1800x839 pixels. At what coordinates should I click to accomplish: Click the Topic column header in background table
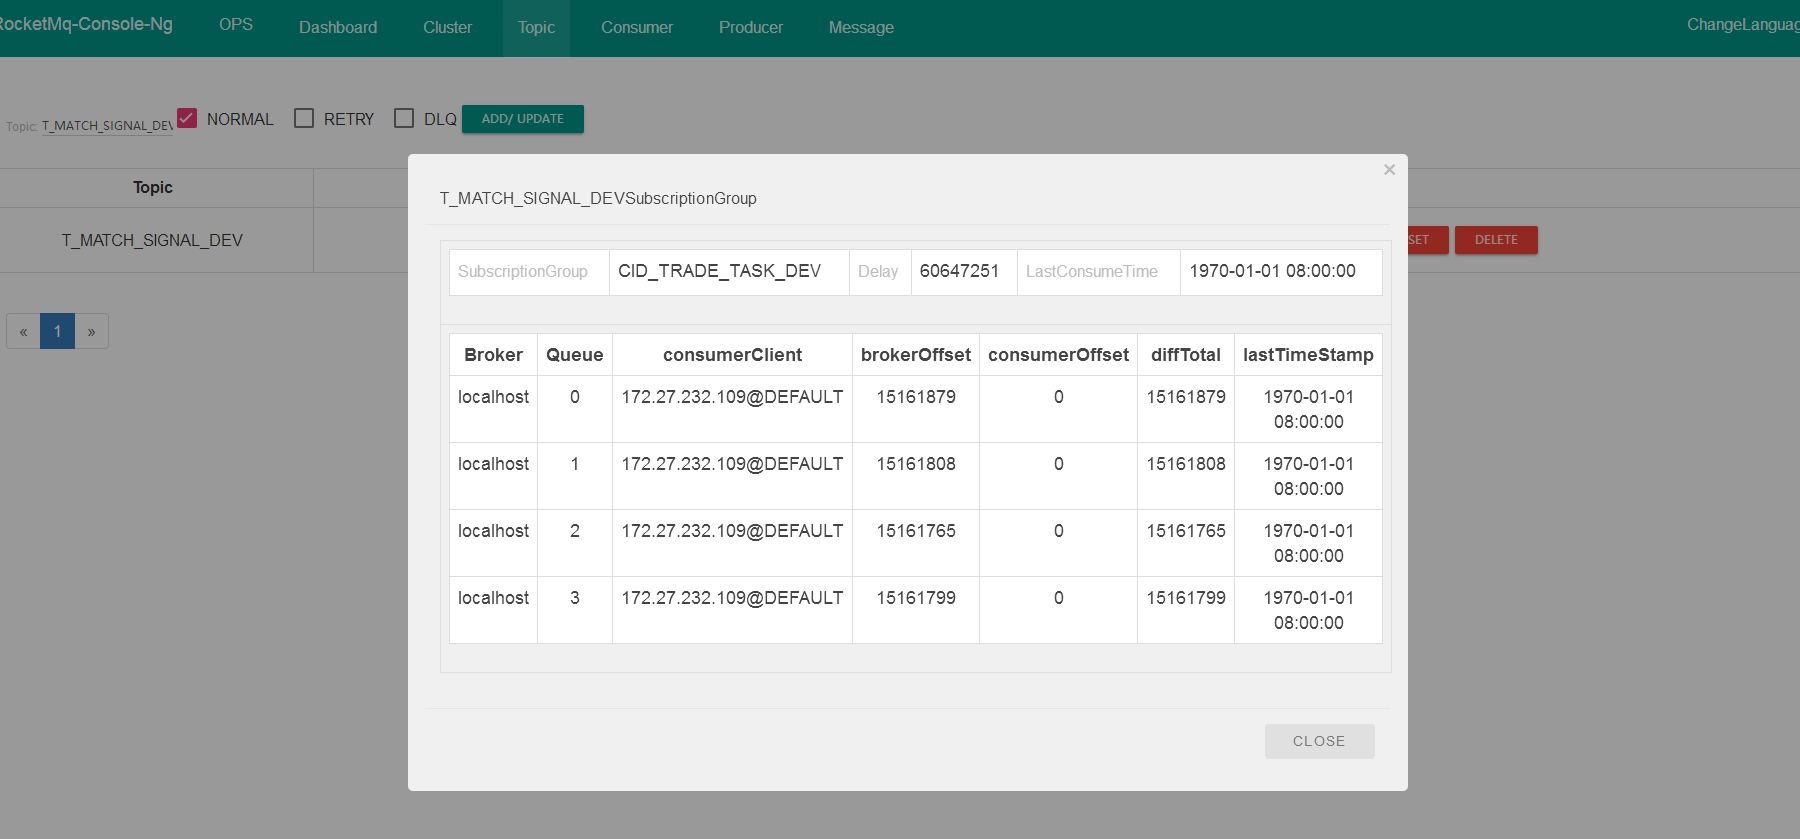point(153,187)
